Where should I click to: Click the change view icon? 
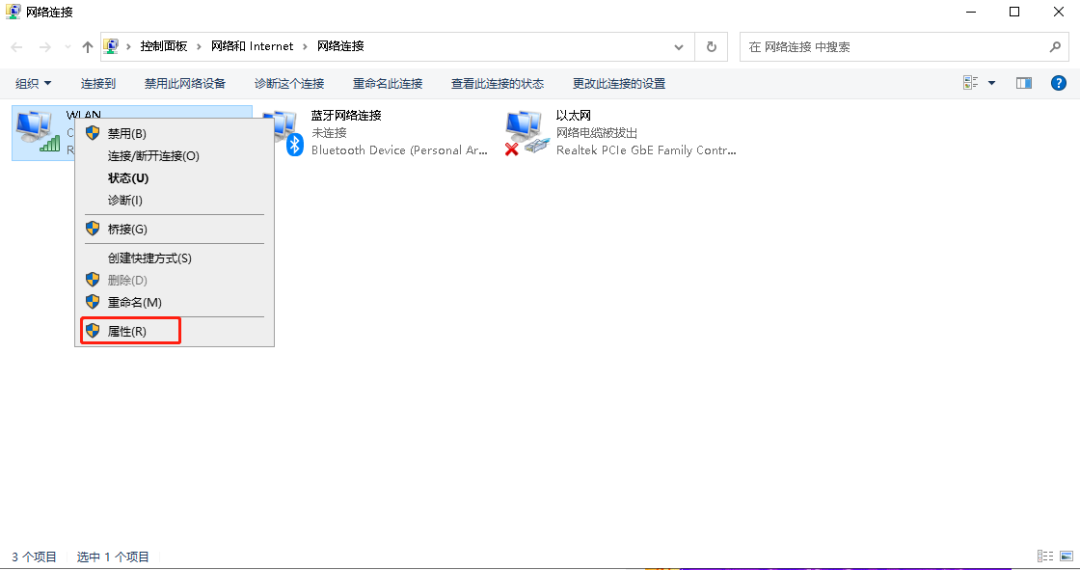pos(970,83)
